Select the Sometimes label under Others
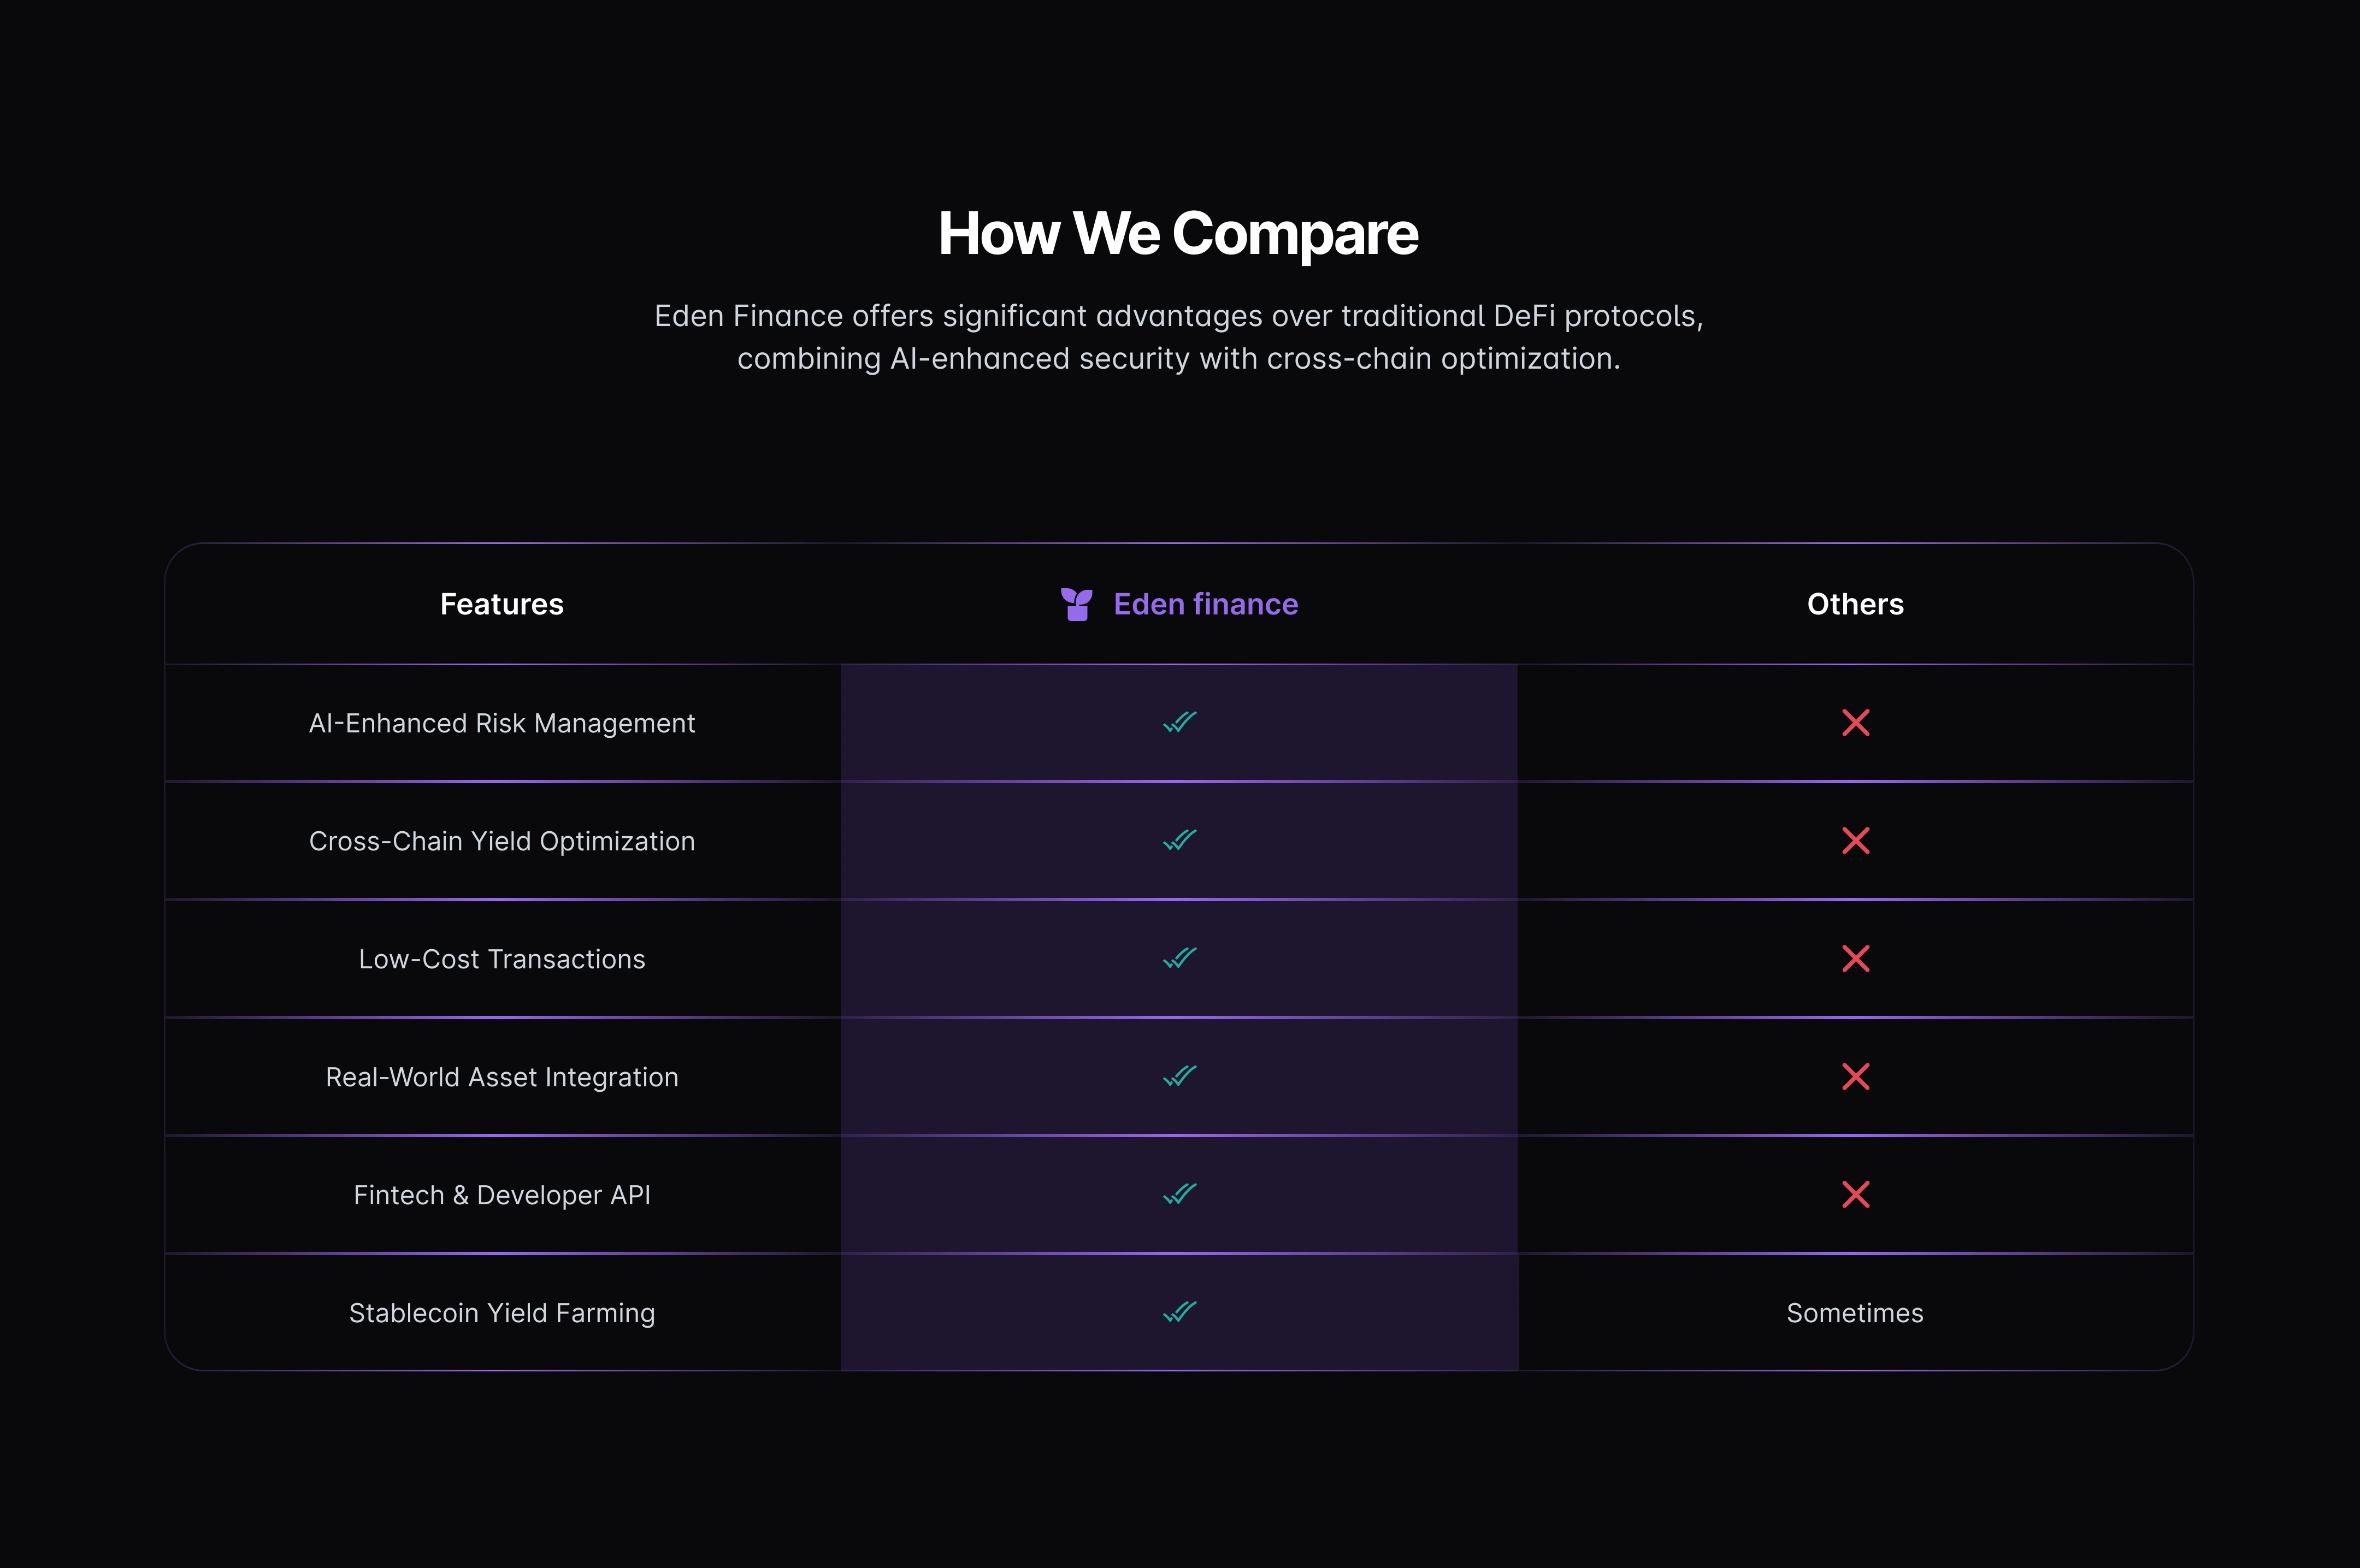 pos(1855,1312)
